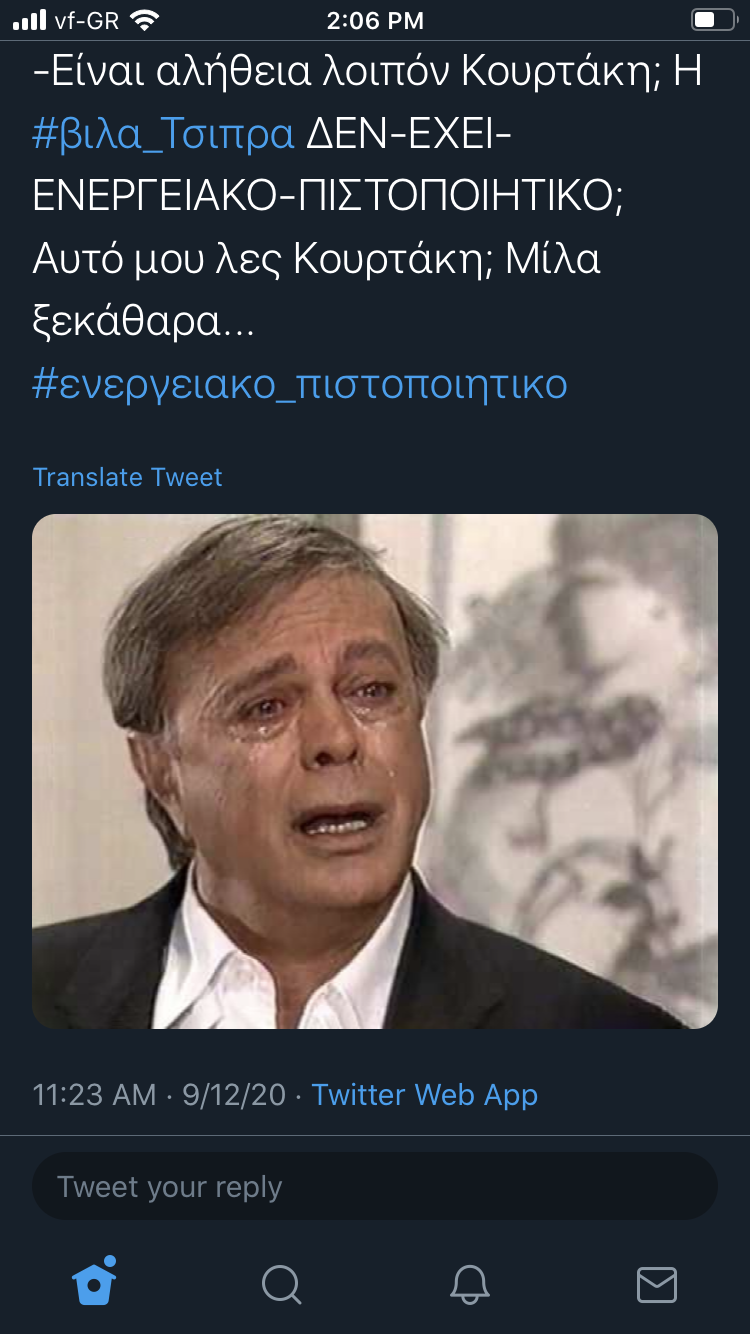The height and width of the screenshot is (1334, 750).
Task: Tap the Wi-Fi icon in status bar
Action: [x=145, y=20]
